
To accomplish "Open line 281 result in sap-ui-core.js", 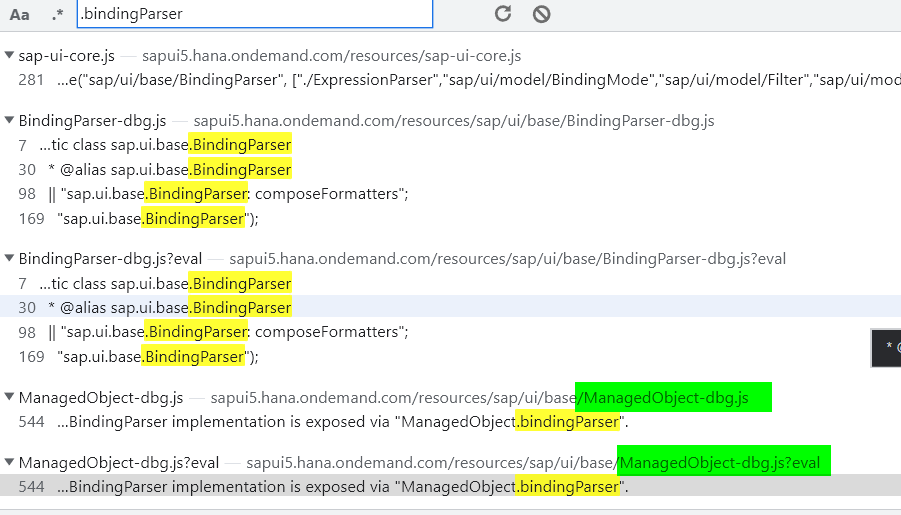I will 450,79.
